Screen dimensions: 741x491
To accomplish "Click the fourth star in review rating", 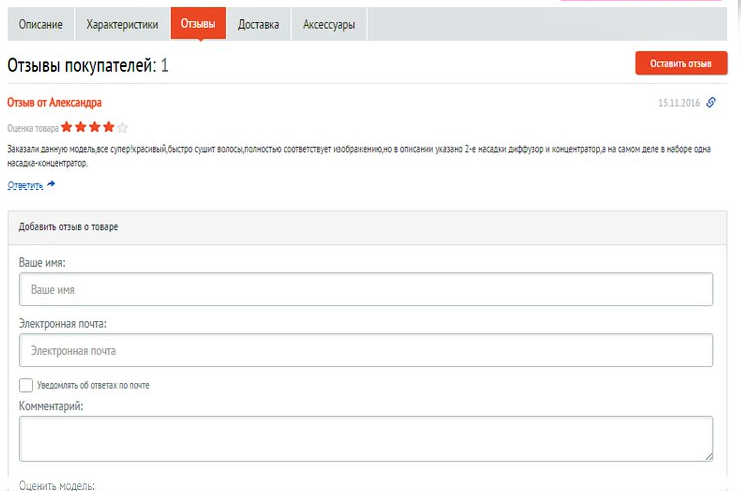I will point(108,127).
